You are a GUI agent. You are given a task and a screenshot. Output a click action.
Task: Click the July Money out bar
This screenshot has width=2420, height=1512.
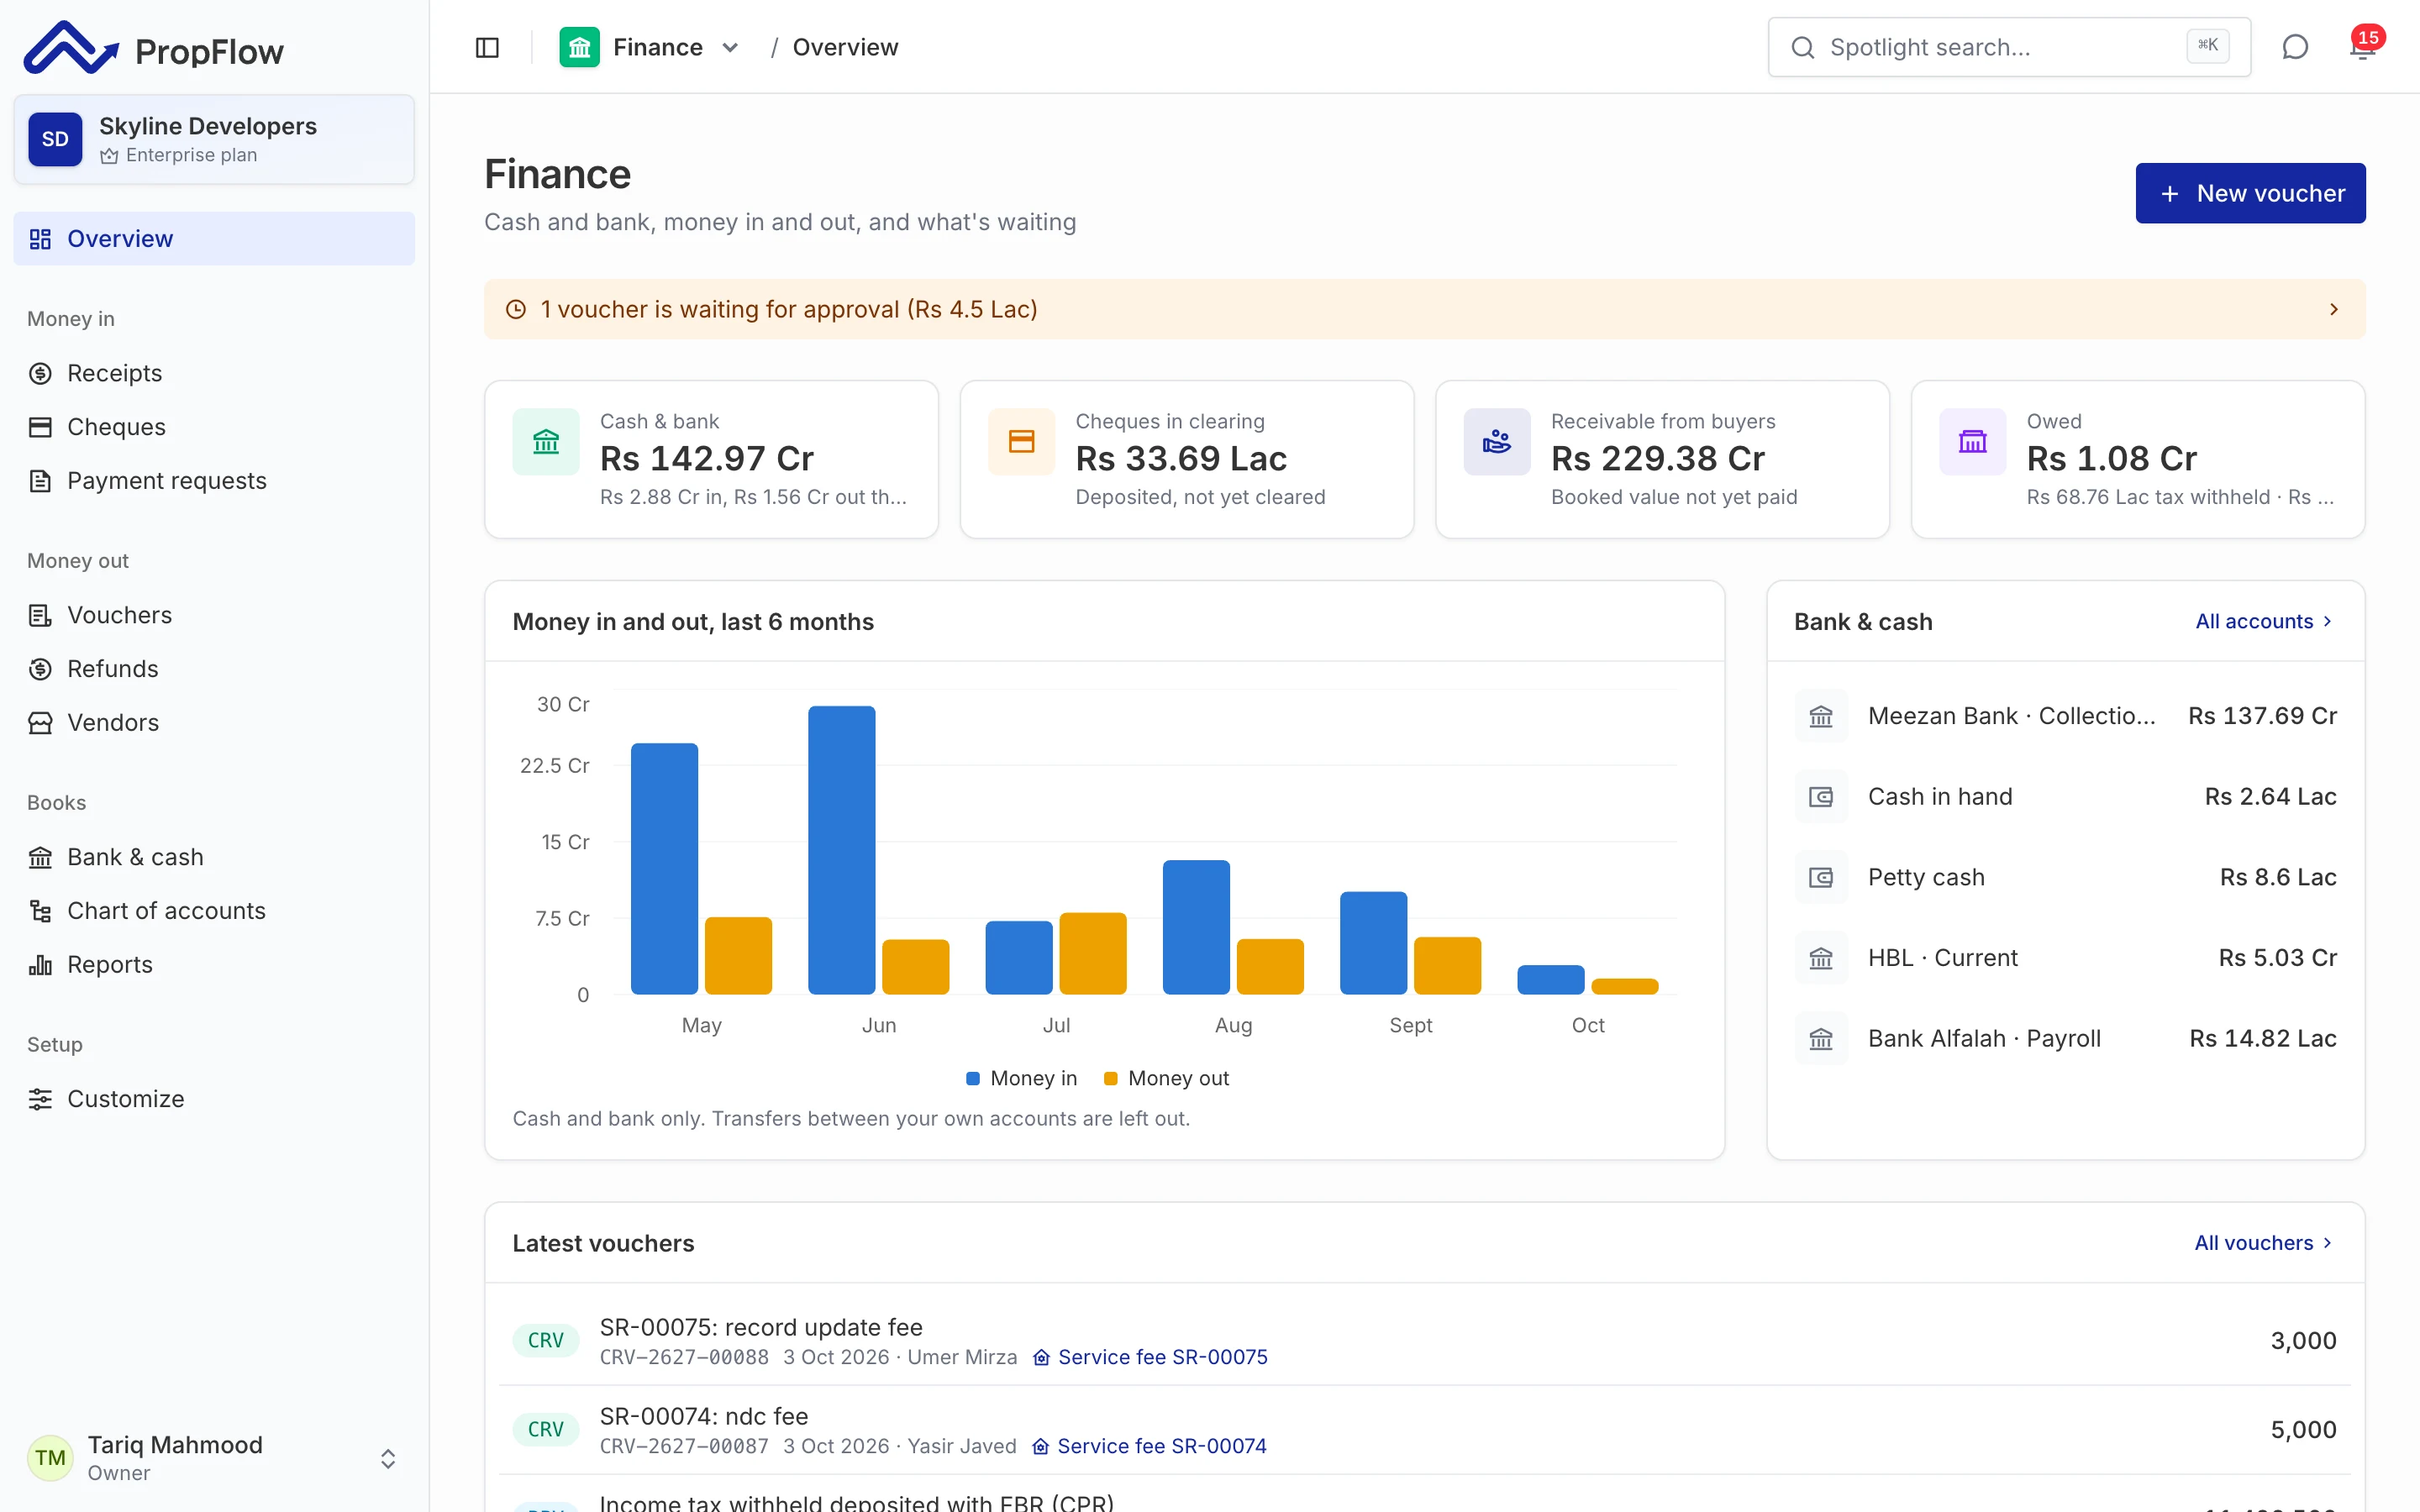click(x=1093, y=953)
